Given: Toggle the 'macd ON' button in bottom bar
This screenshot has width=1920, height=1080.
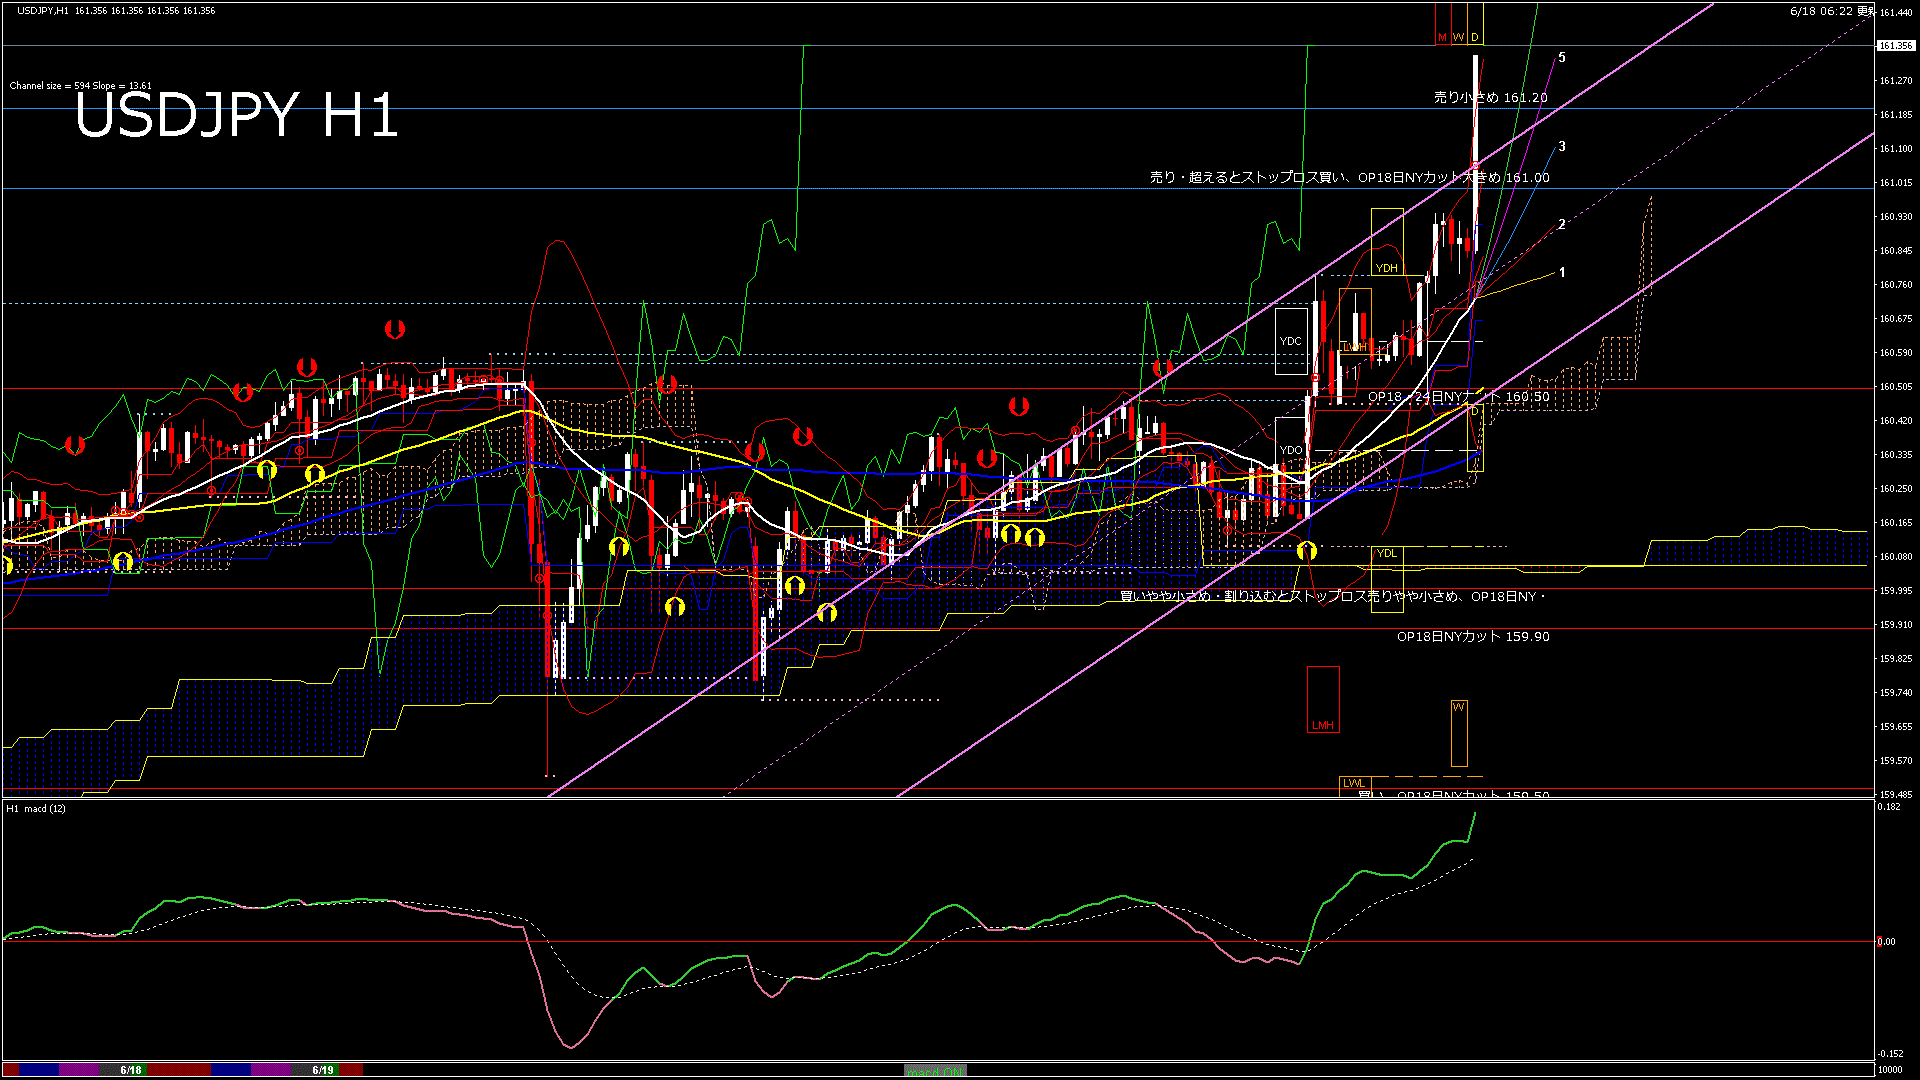Looking at the screenshot, I should pyautogui.click(x=935, y=1071).
